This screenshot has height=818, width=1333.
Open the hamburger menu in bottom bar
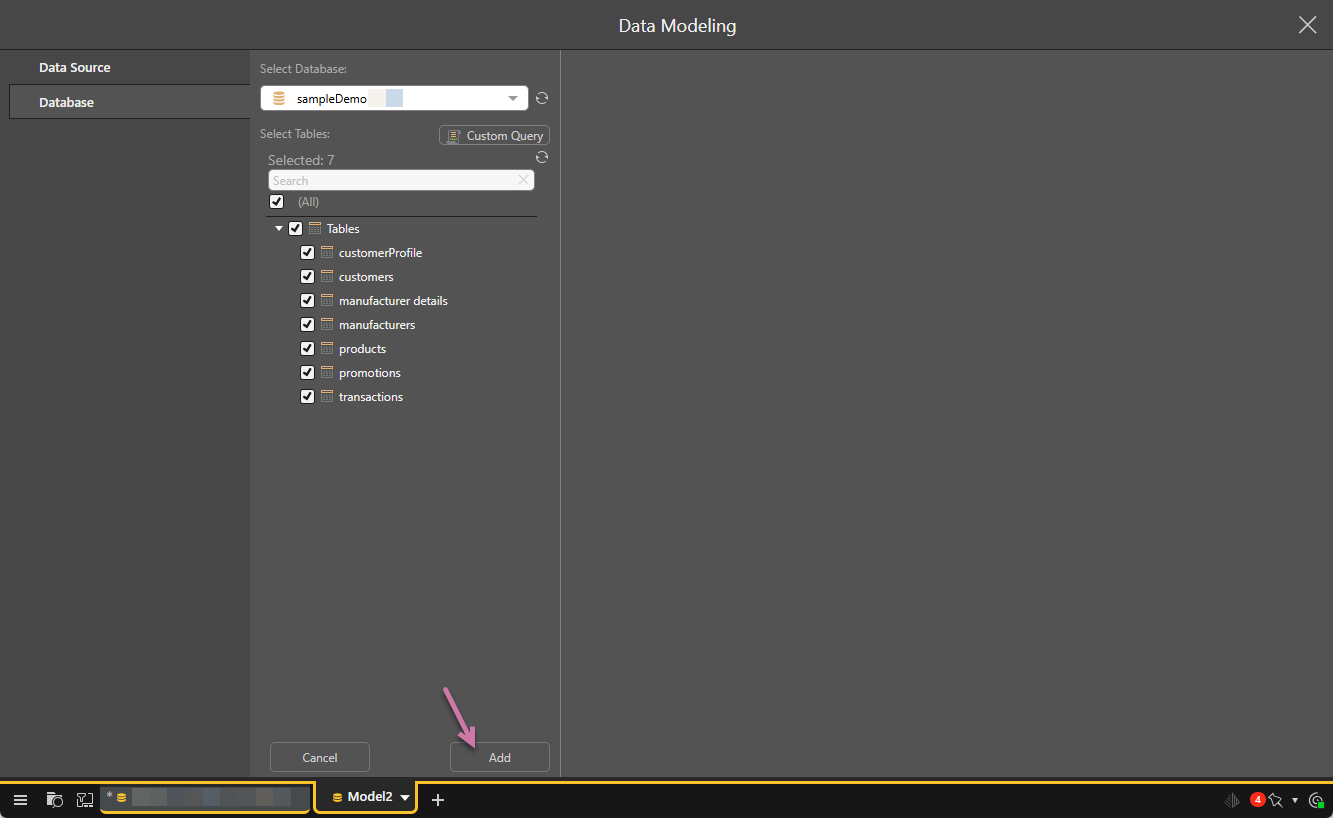[20, 799]
